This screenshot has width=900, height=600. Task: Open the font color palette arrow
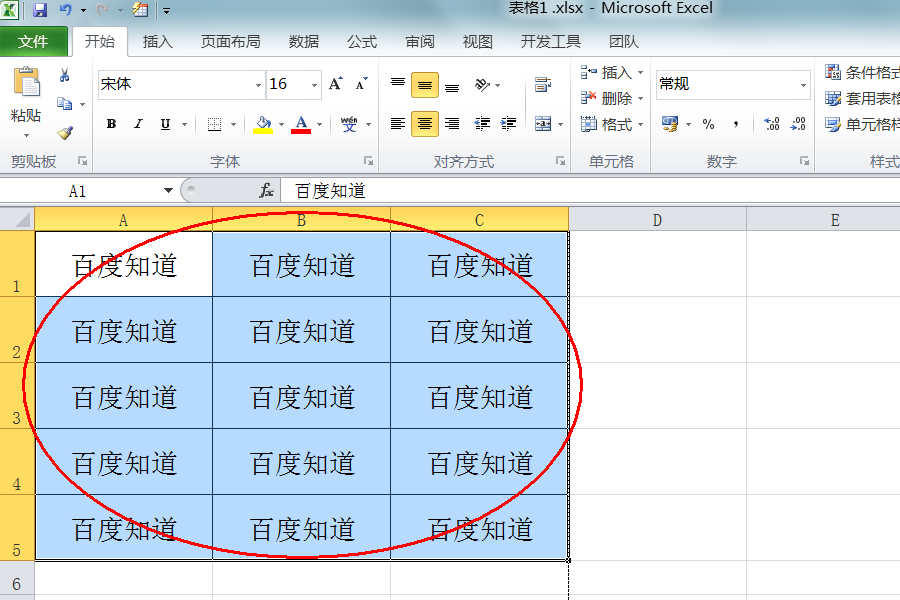pos(320,124)
